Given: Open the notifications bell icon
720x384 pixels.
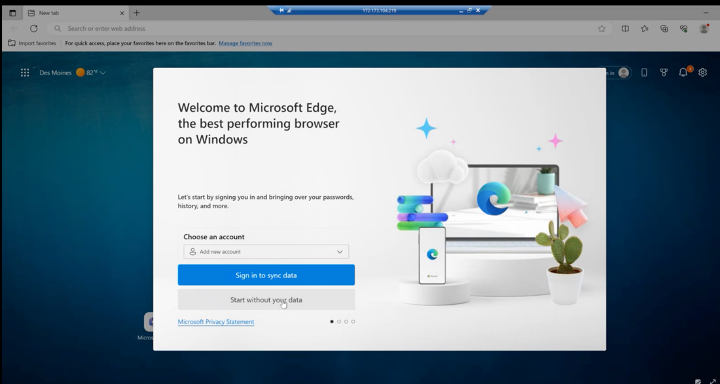Looking at the screenshot, I should 683,73.
